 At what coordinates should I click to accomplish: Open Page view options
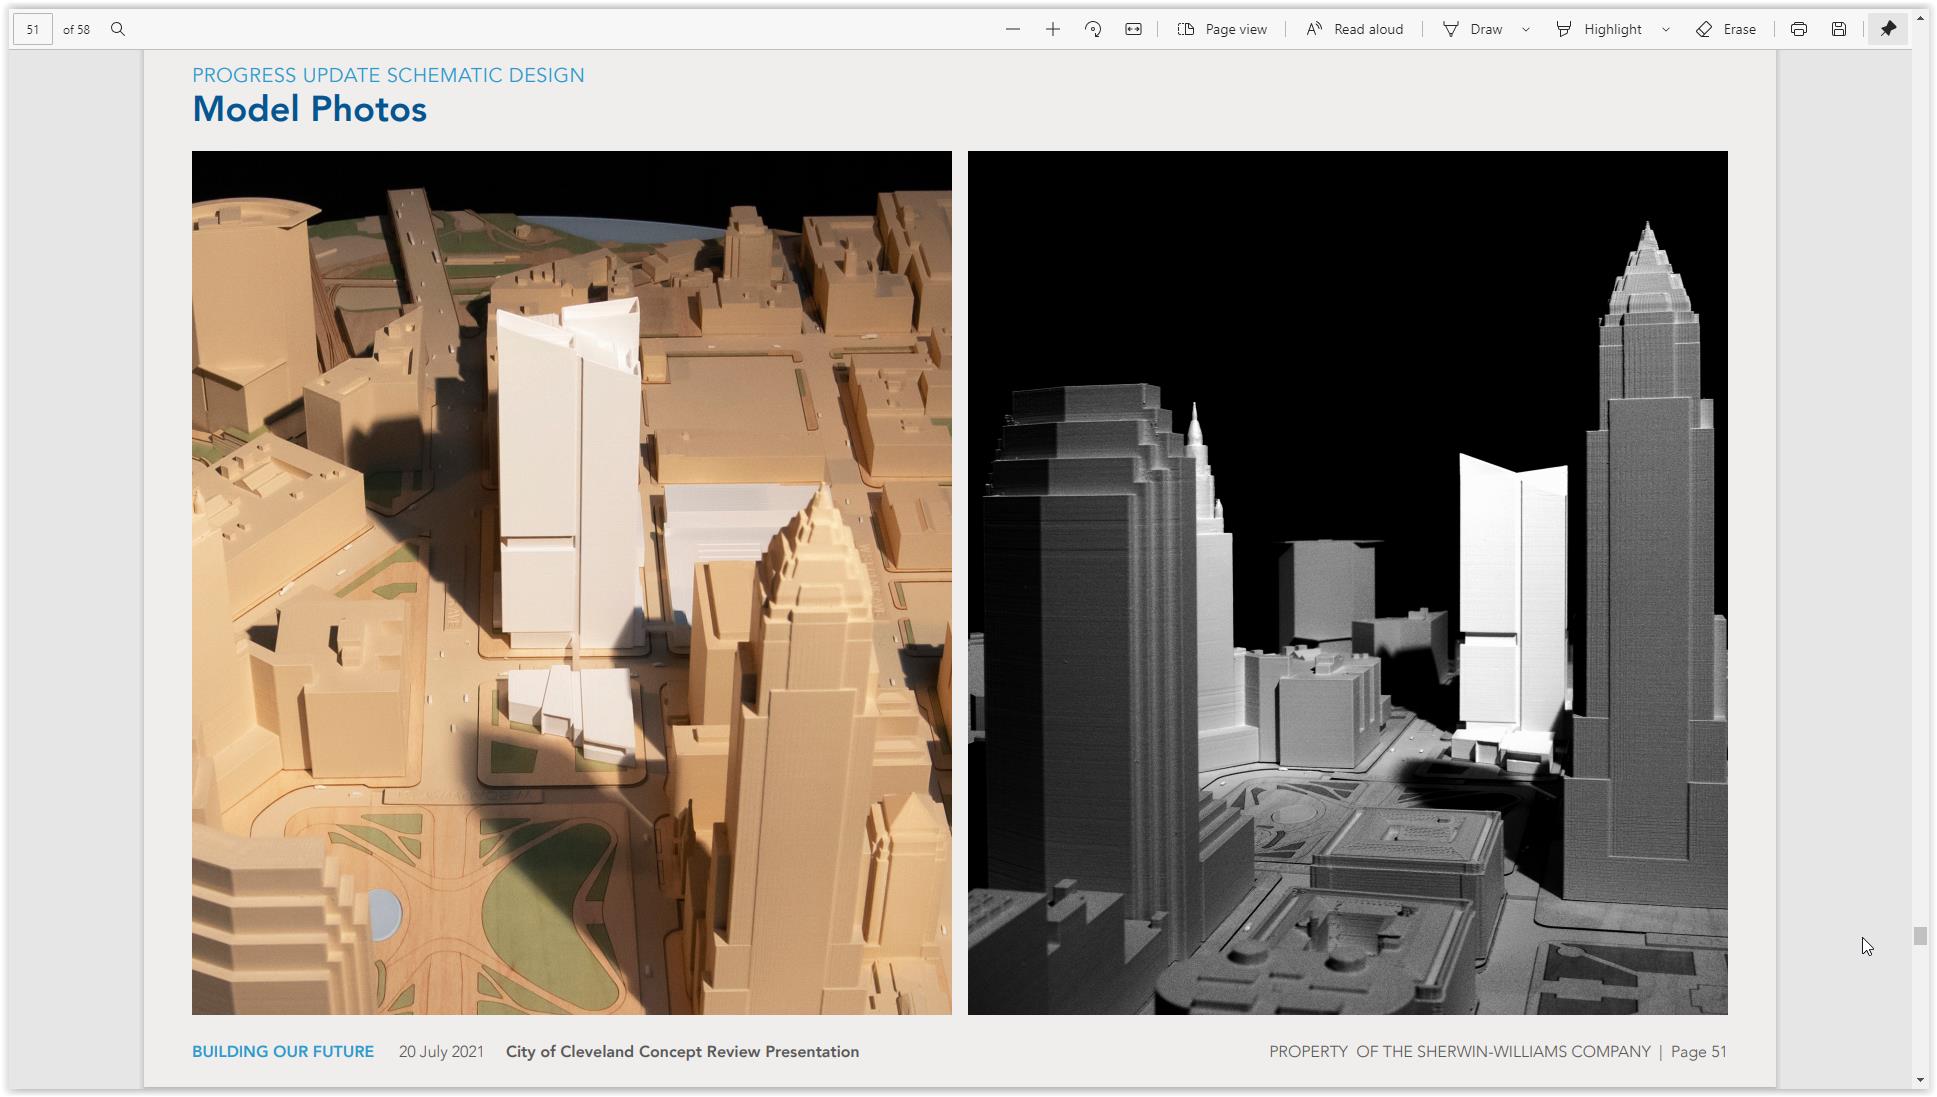click(x=1222, y=29)
